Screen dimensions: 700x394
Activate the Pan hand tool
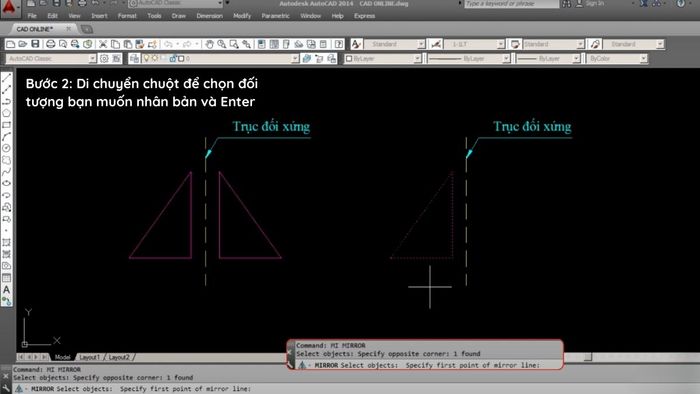209,44
